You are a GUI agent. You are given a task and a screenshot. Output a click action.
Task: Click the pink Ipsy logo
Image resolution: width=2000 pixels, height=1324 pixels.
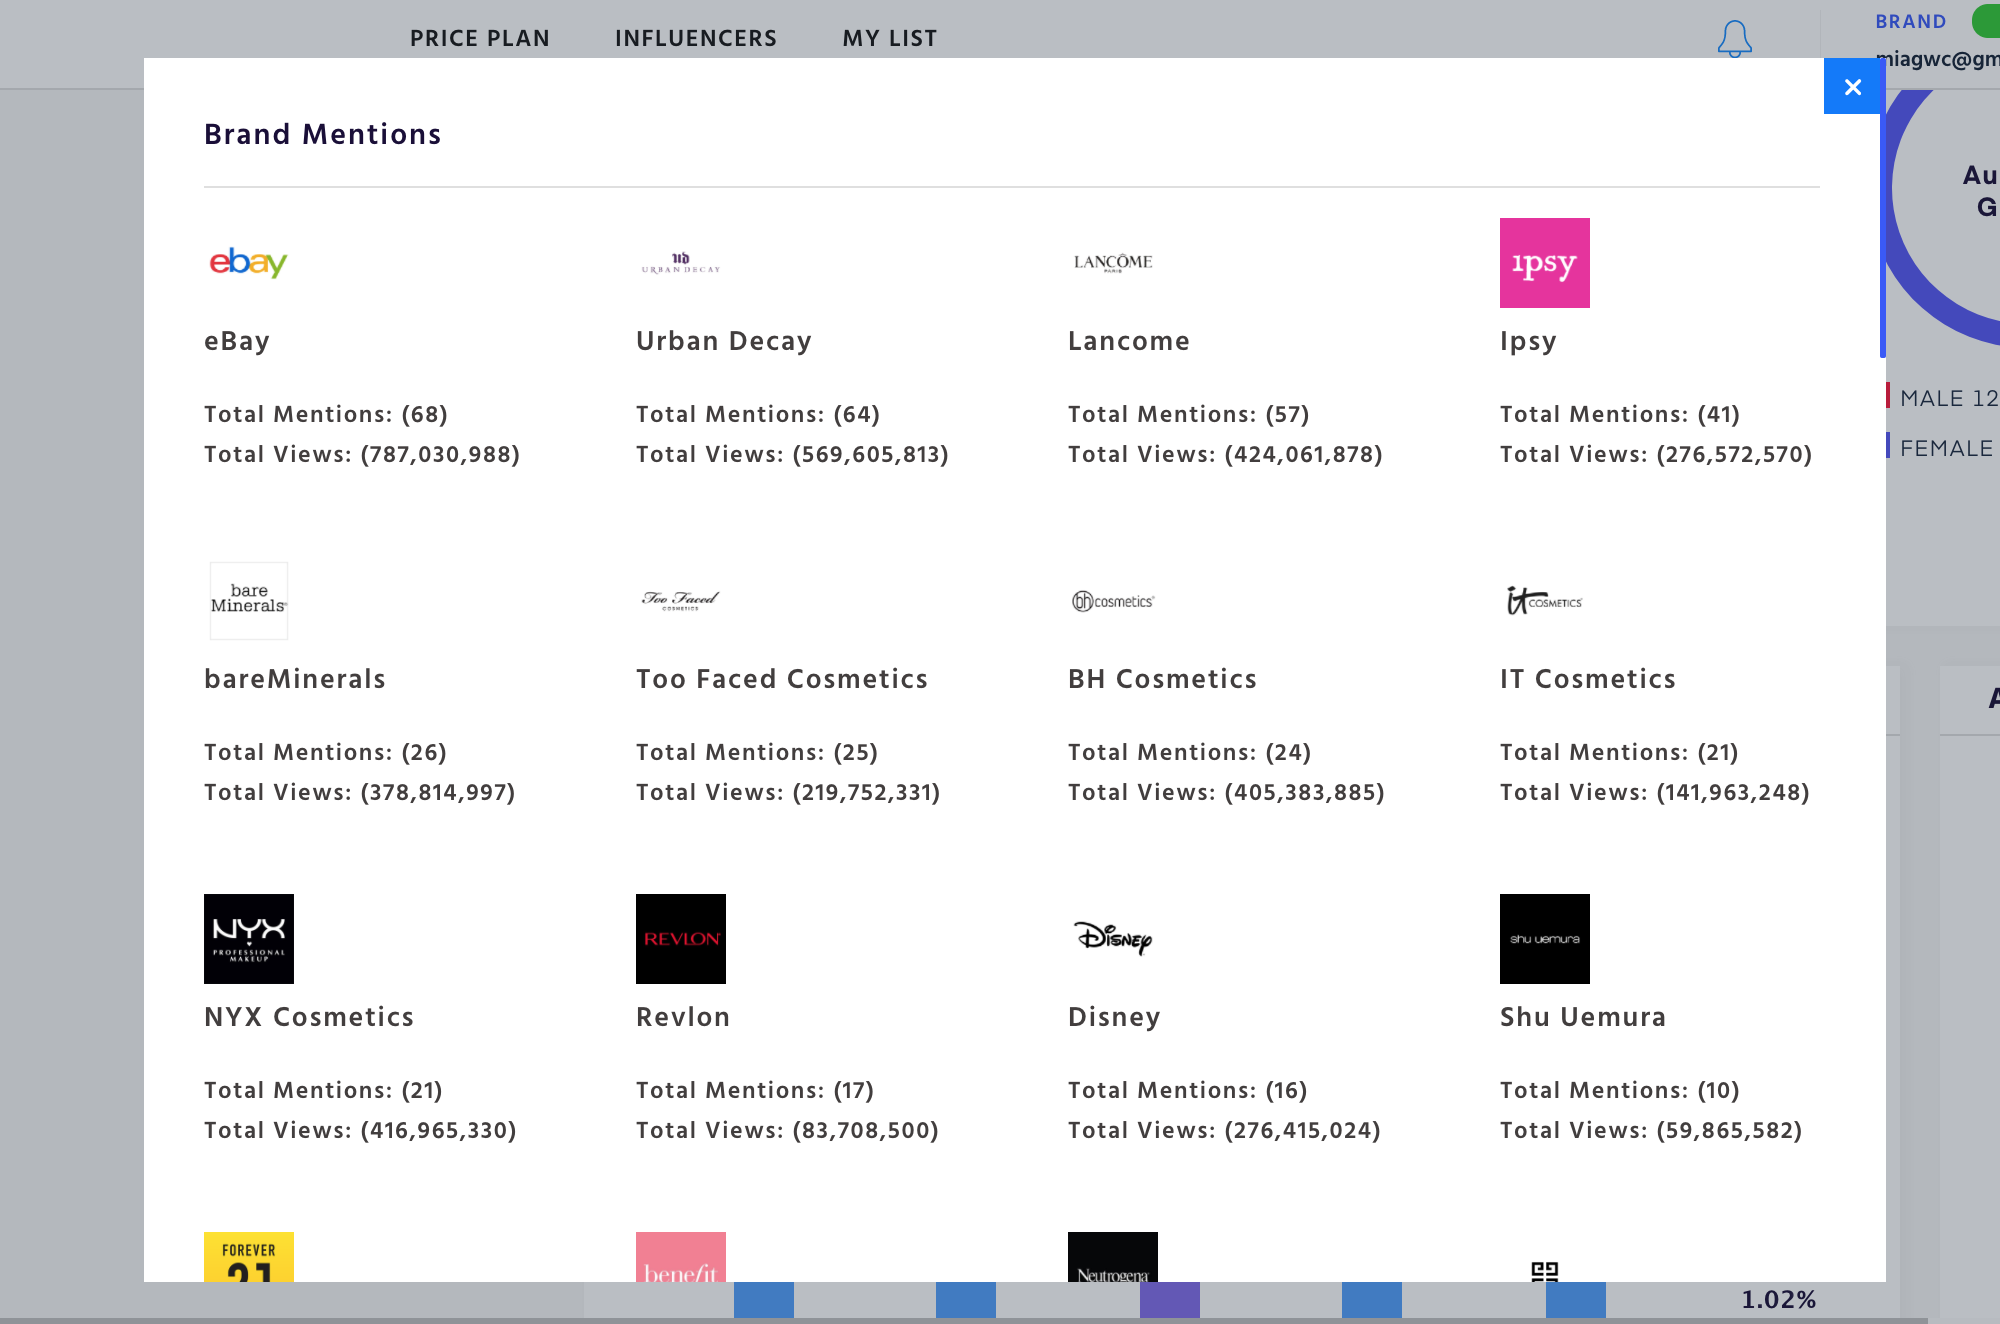coord(1544,263)
